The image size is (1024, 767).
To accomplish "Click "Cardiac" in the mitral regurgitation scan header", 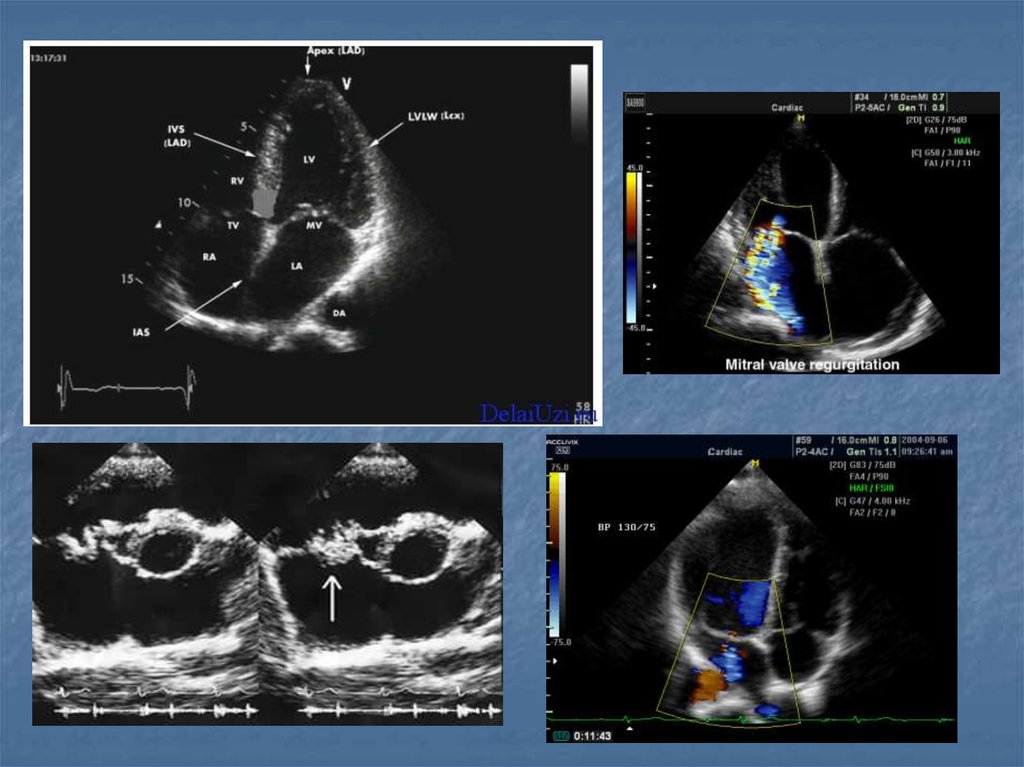I will point(786,107).
